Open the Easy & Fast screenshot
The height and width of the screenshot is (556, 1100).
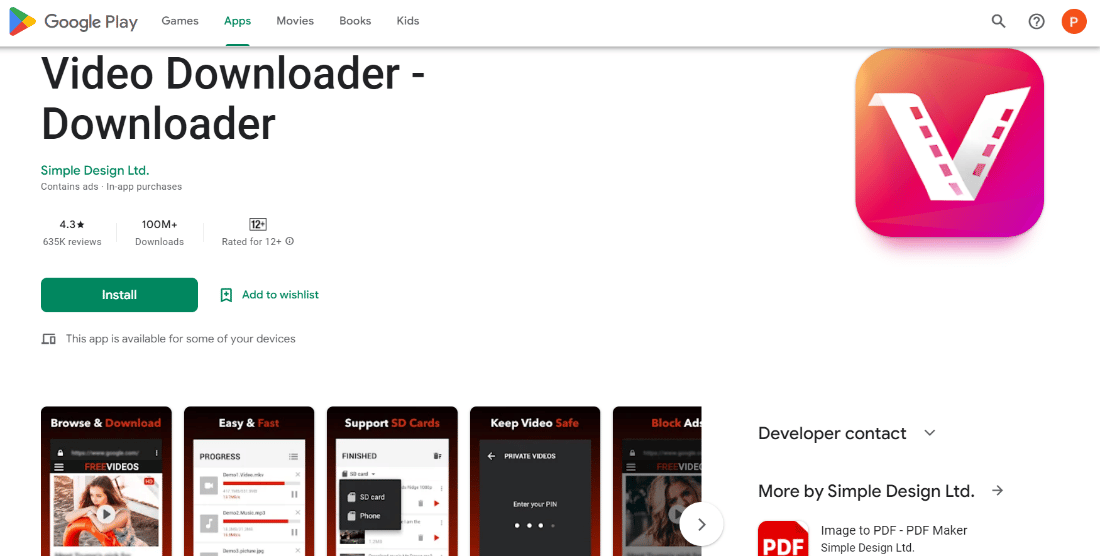[x=249, y=481]
